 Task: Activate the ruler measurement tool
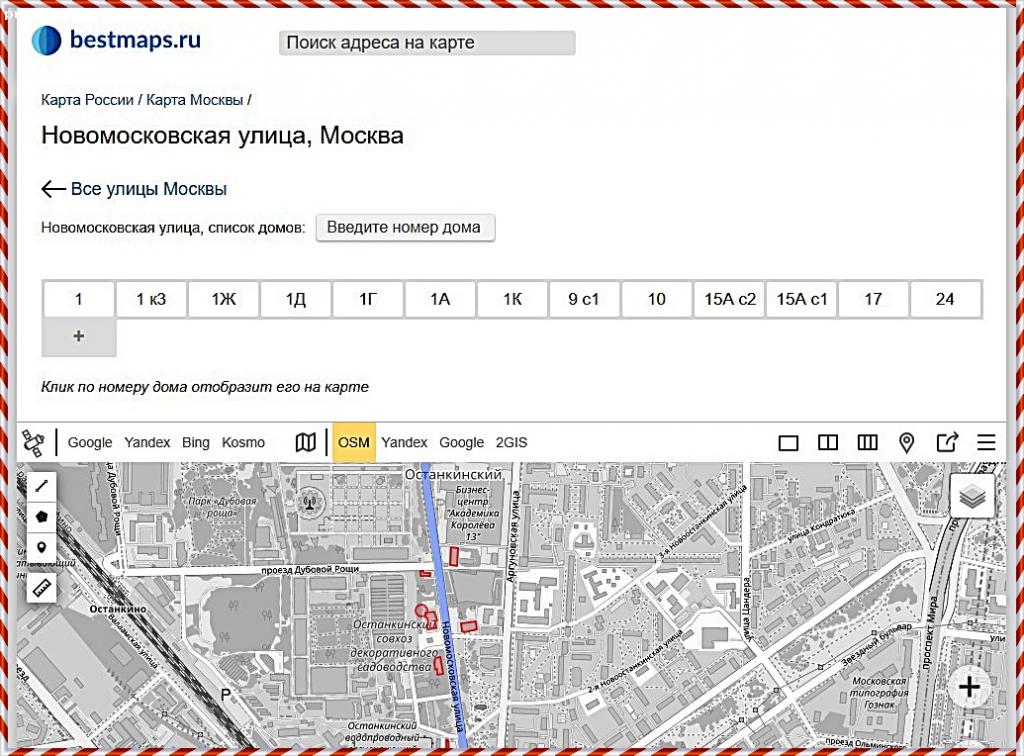coord(42,587)
